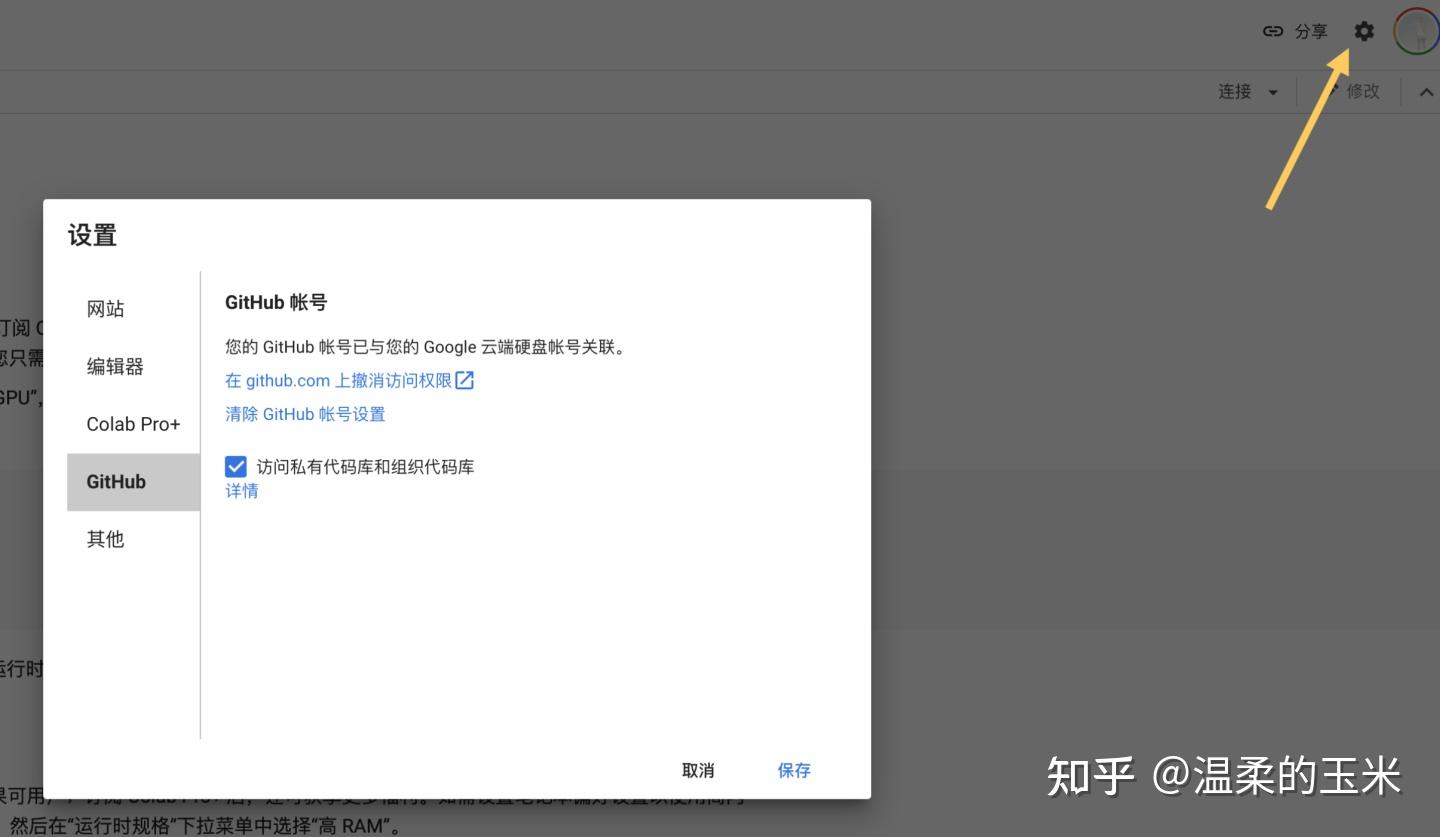The width and height of the screenshot is (1440, 837).
Task: Open the GitHub settings section
Action: 115,482
